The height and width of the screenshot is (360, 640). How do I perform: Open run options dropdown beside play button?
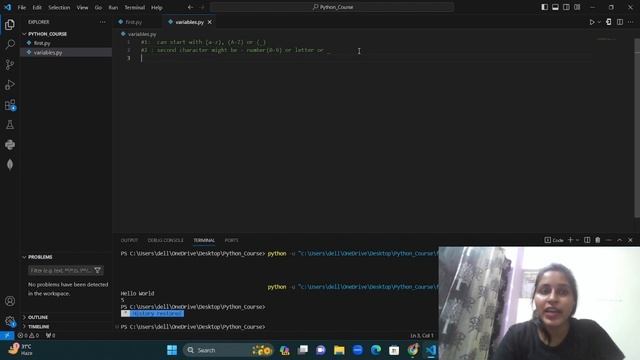coord(599,22)
